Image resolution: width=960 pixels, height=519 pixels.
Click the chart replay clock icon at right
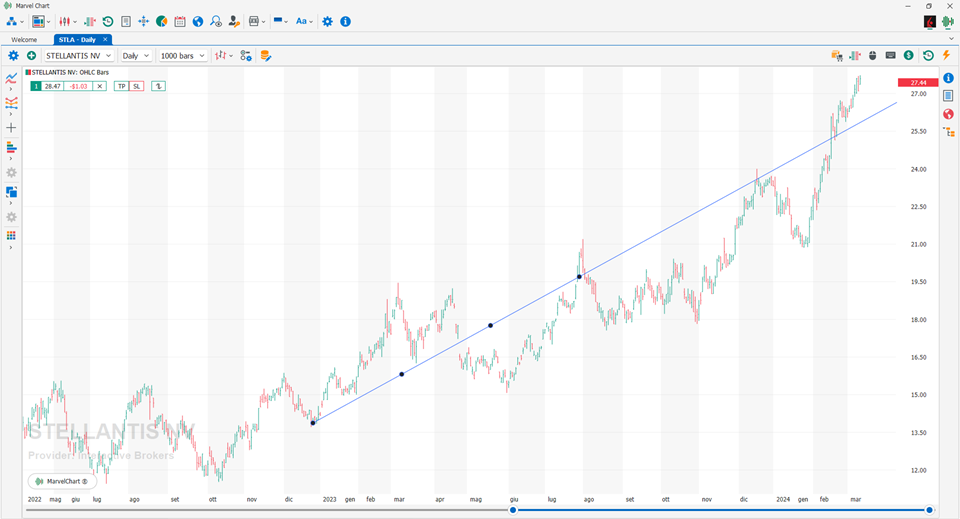click(x=928, y=56)
